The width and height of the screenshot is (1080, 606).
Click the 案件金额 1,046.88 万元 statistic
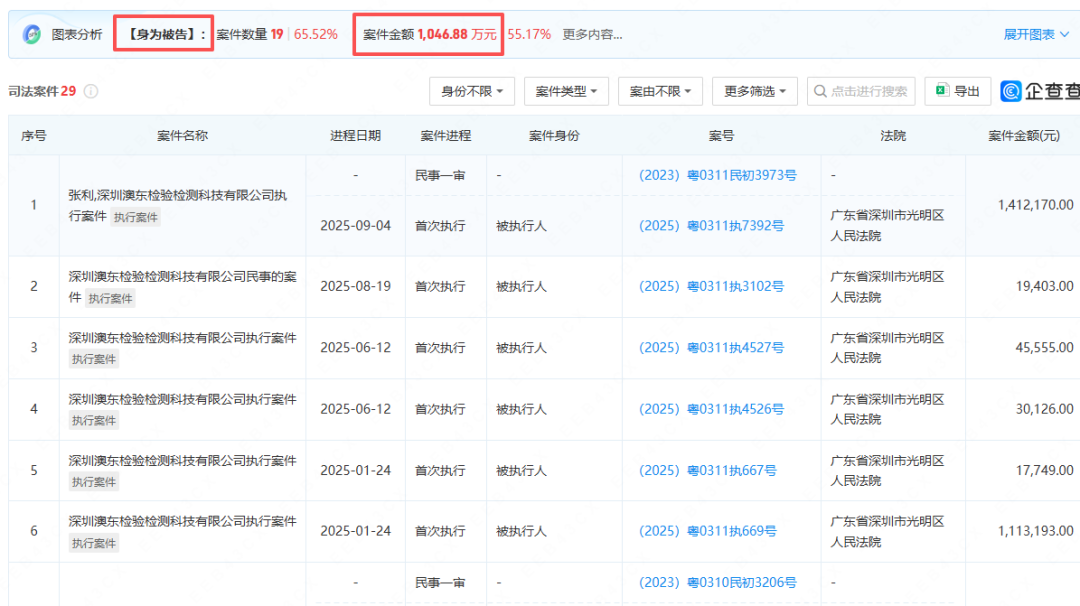pyautogui.click(x=429, y=34)
